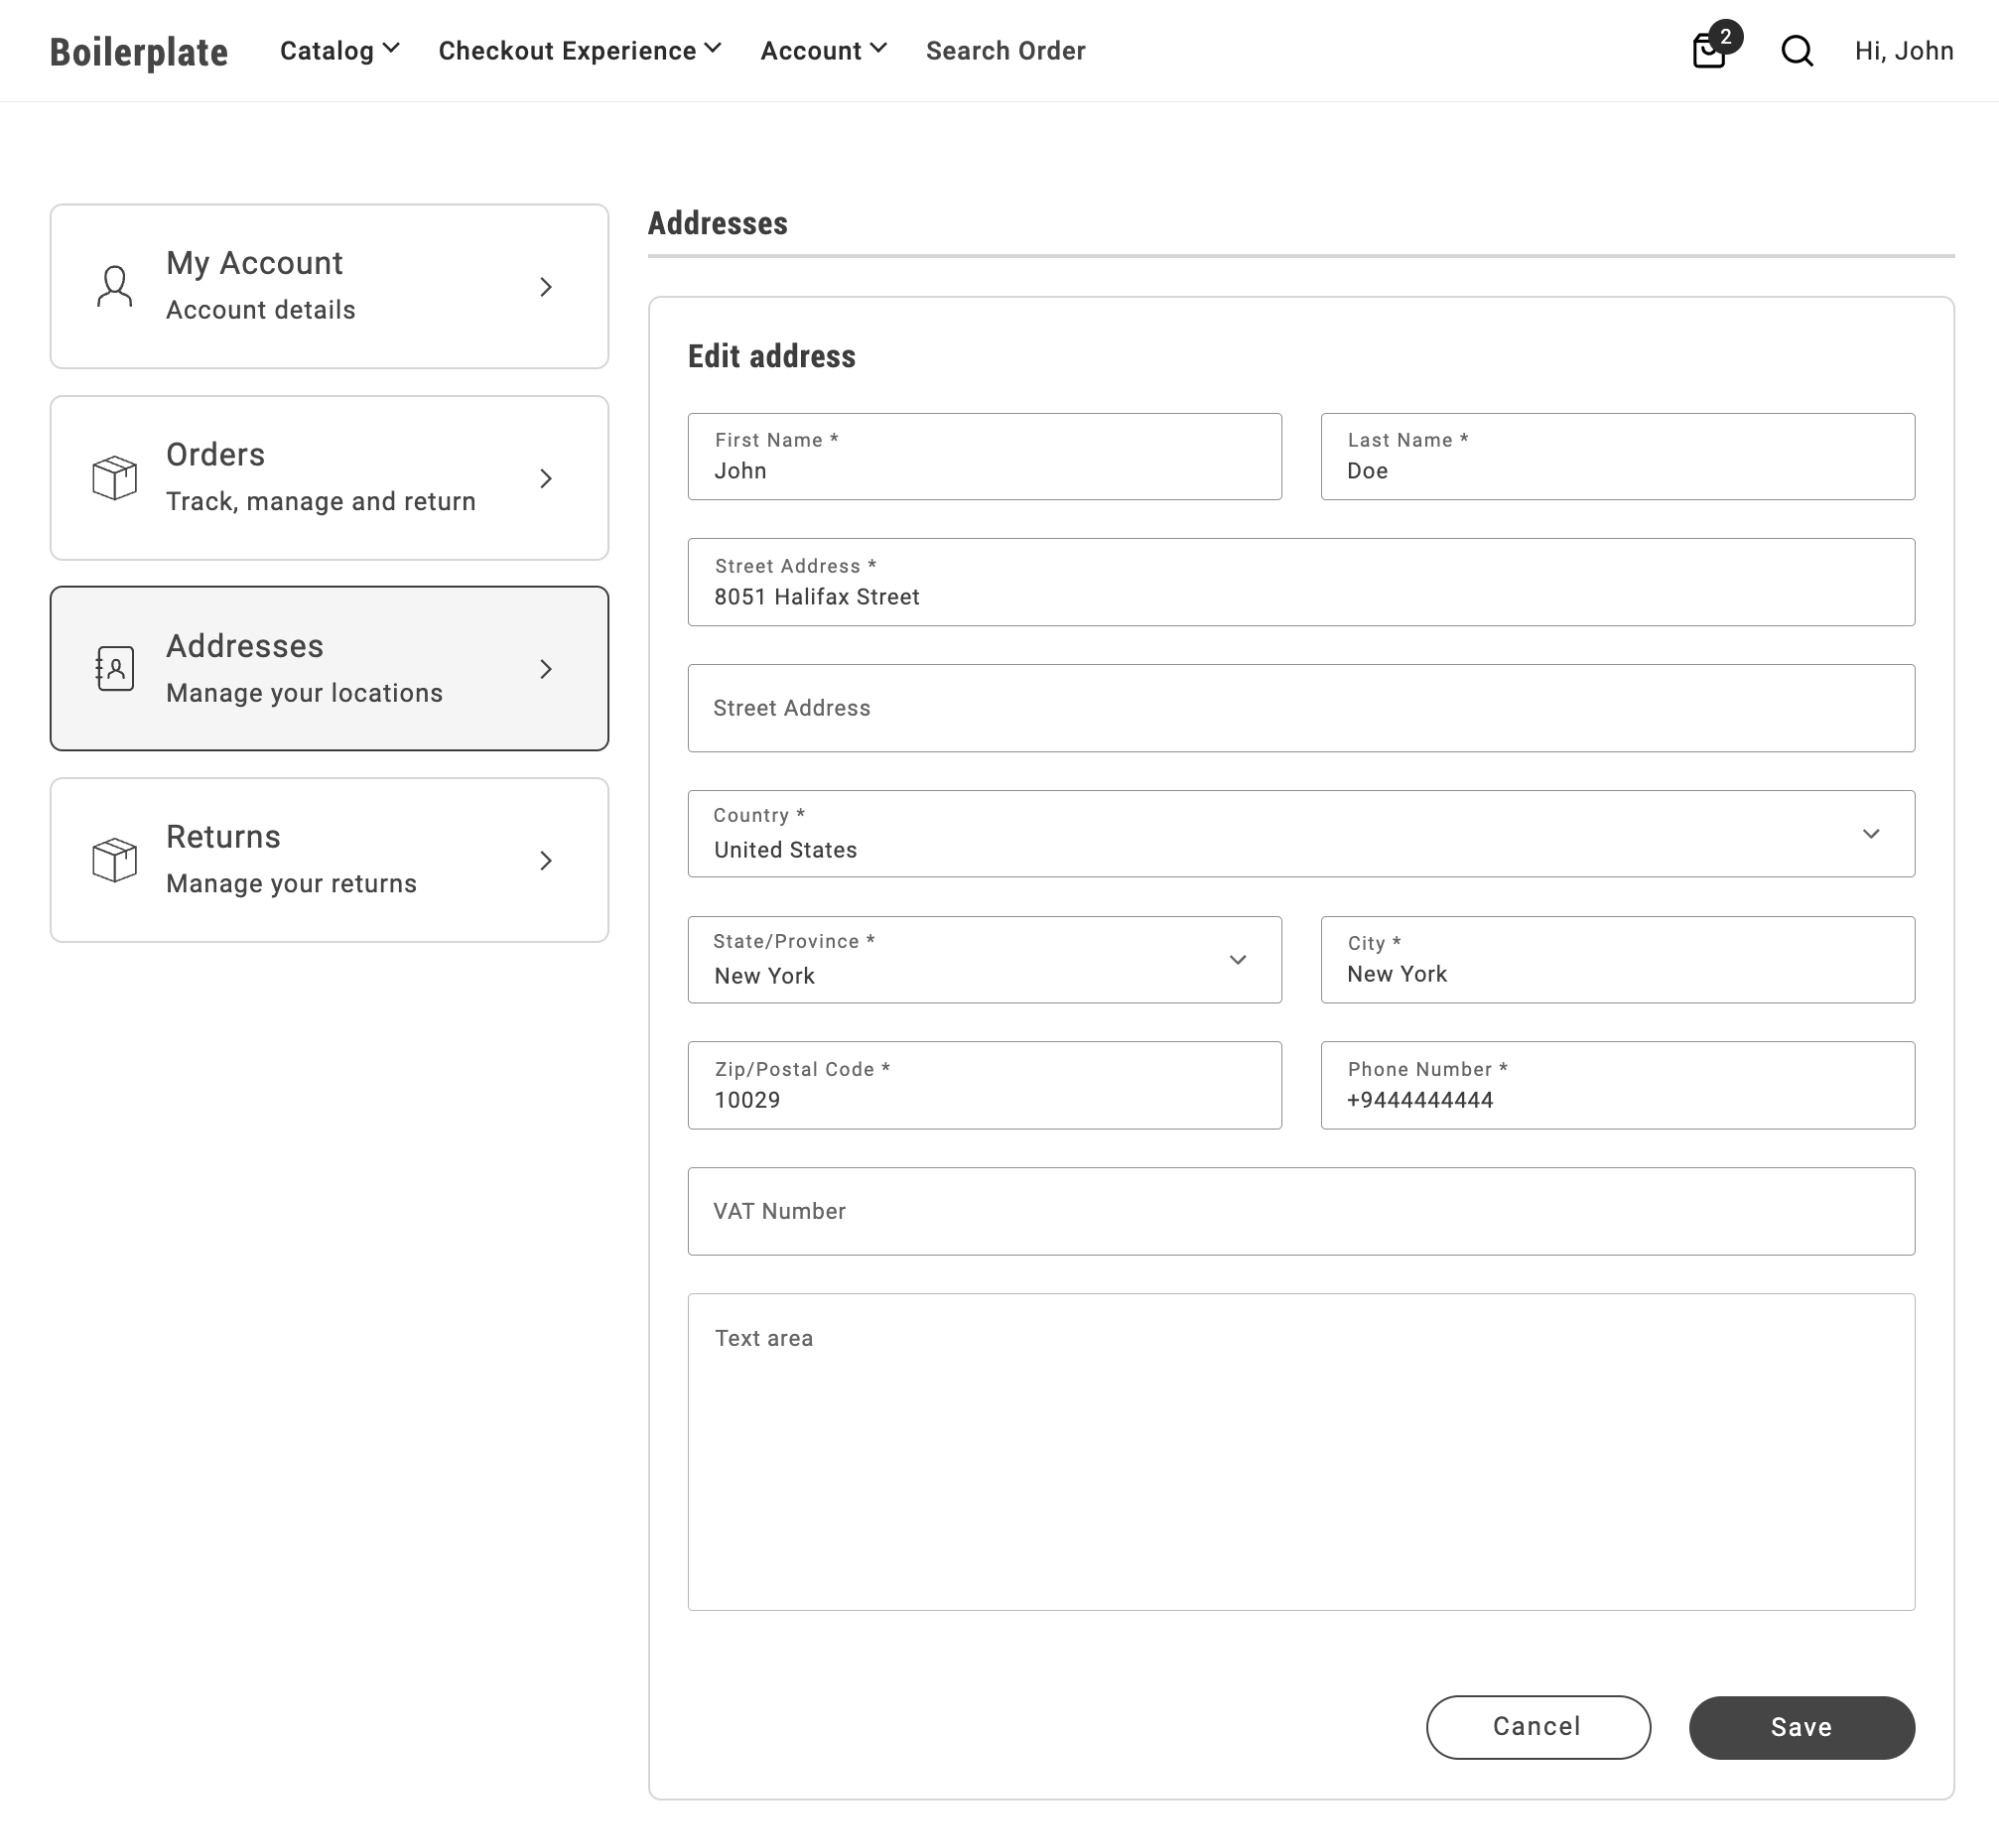Click the VAT Number input field
The width and height of the screenshot is (1999, 1821).
1301,1211
